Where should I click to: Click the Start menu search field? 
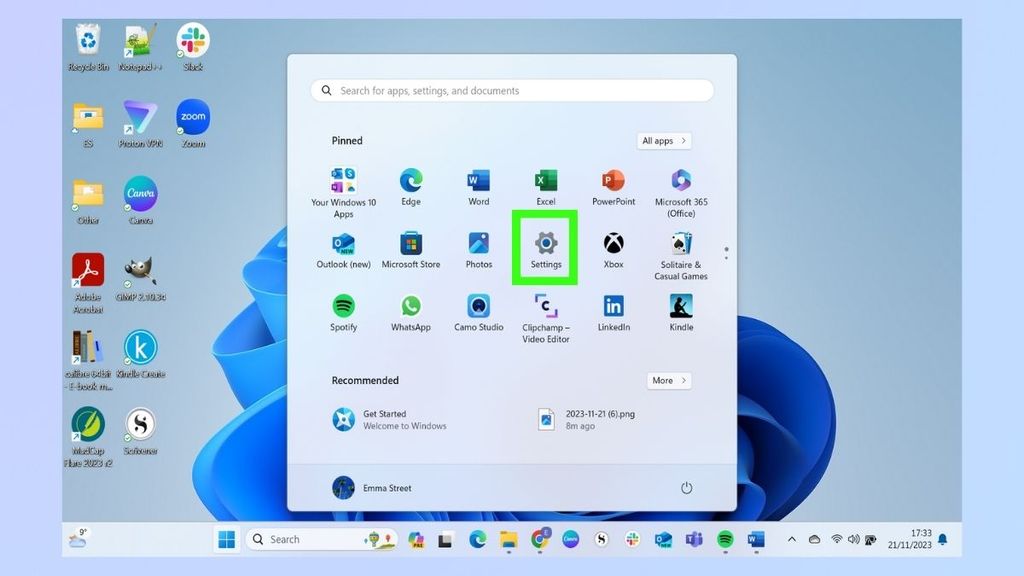pyautogui.click(x=510, y=90)
